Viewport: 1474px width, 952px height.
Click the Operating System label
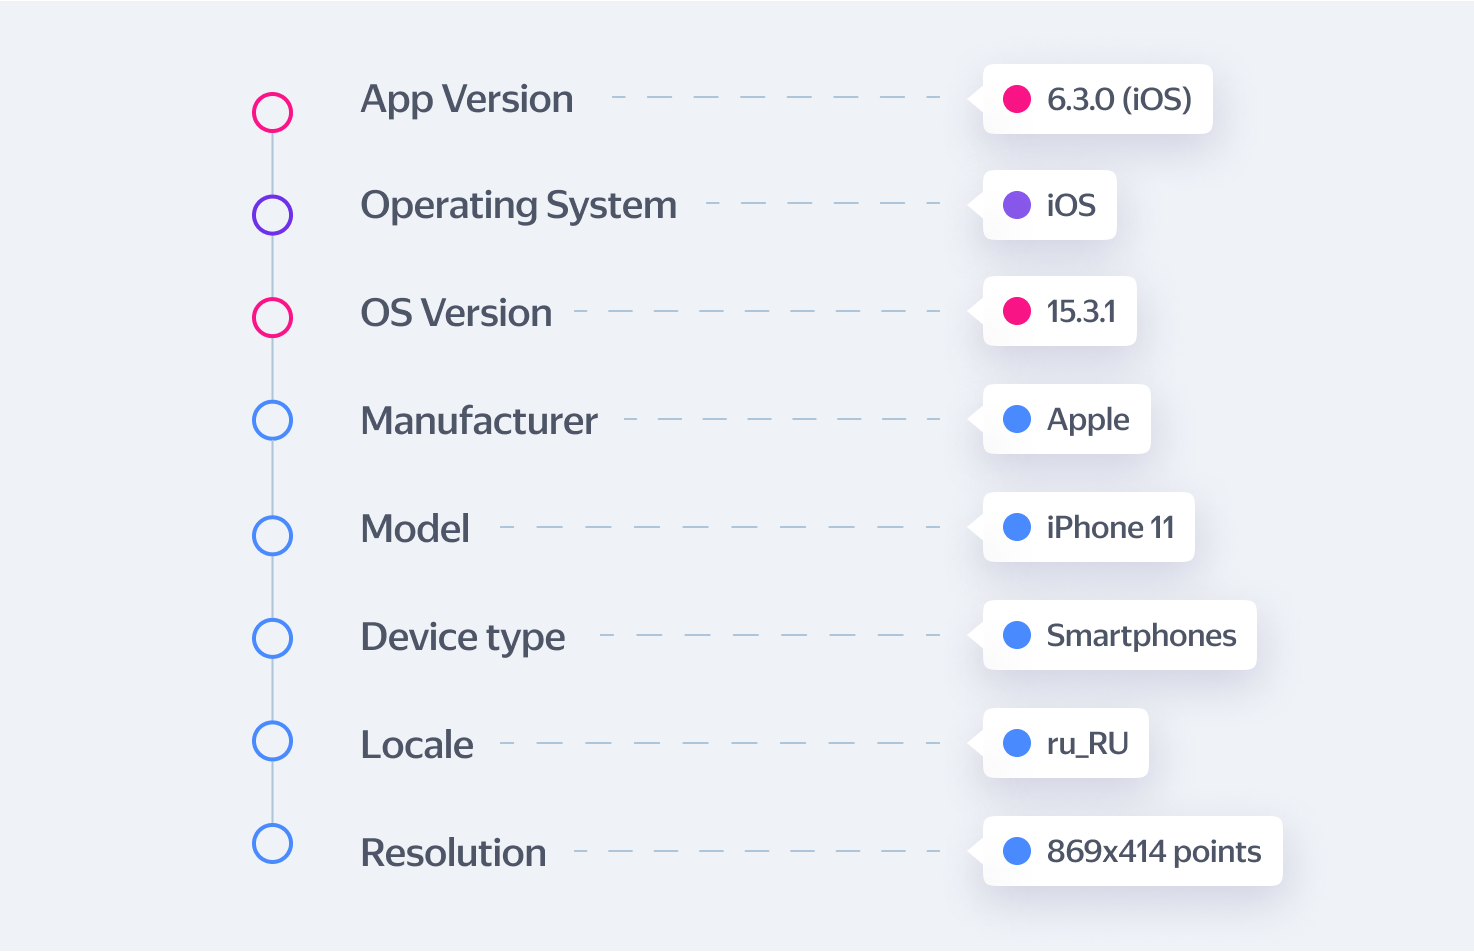(x=518, y=205)
